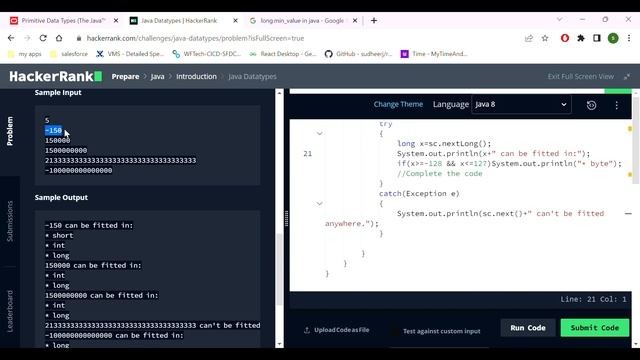Close the long.min_value Google tab

click(355, 20)
